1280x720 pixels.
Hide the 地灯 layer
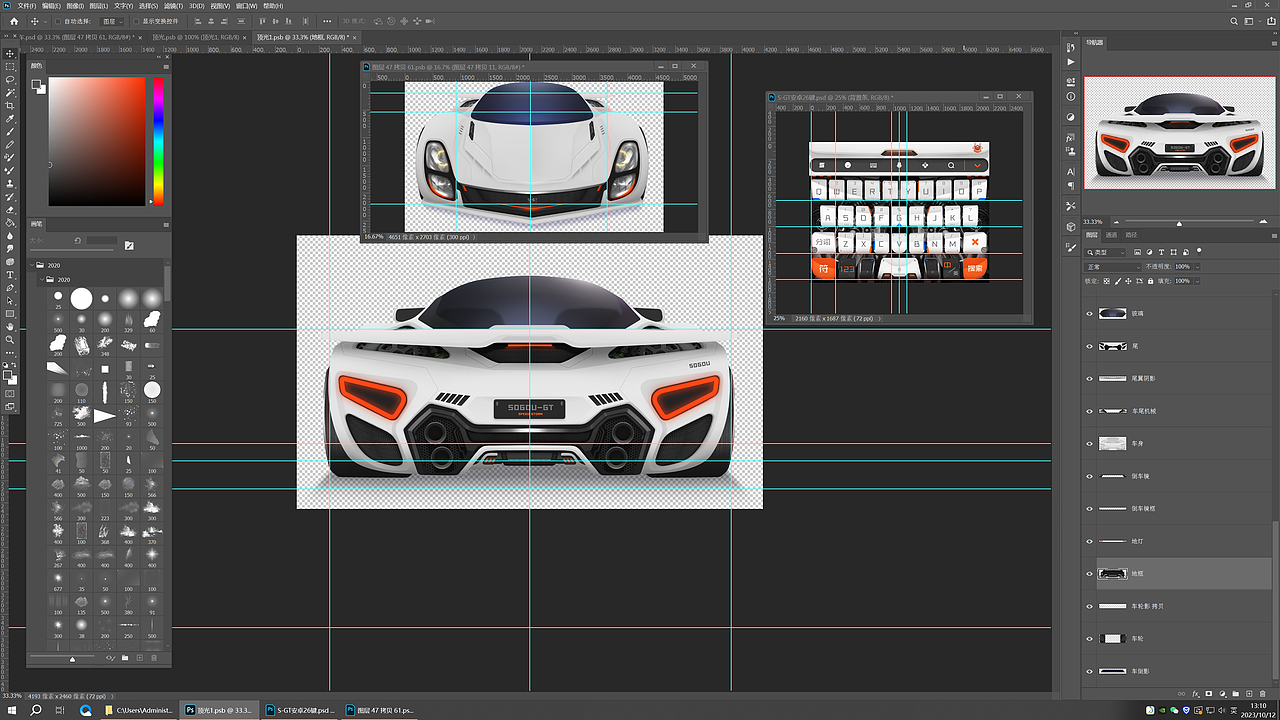click(1090, 541)
